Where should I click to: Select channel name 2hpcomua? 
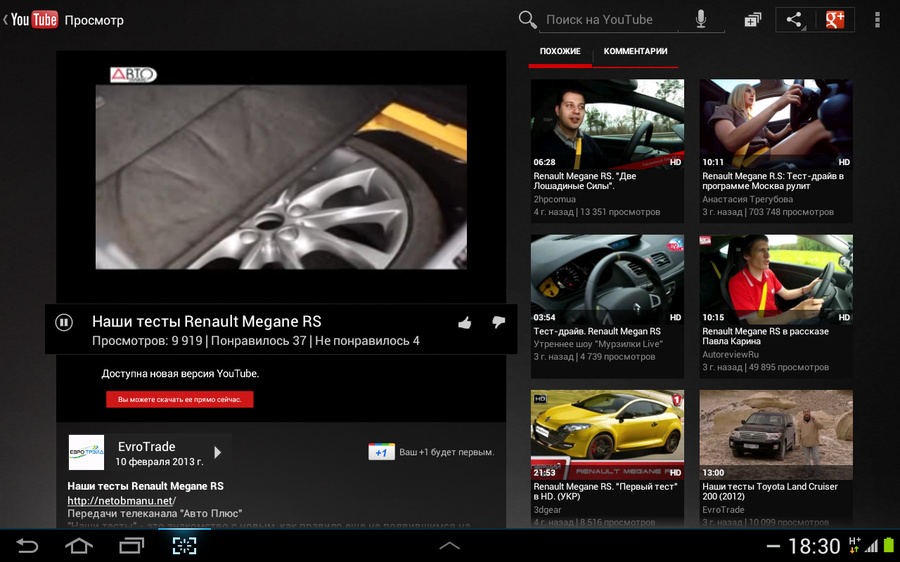554,199
